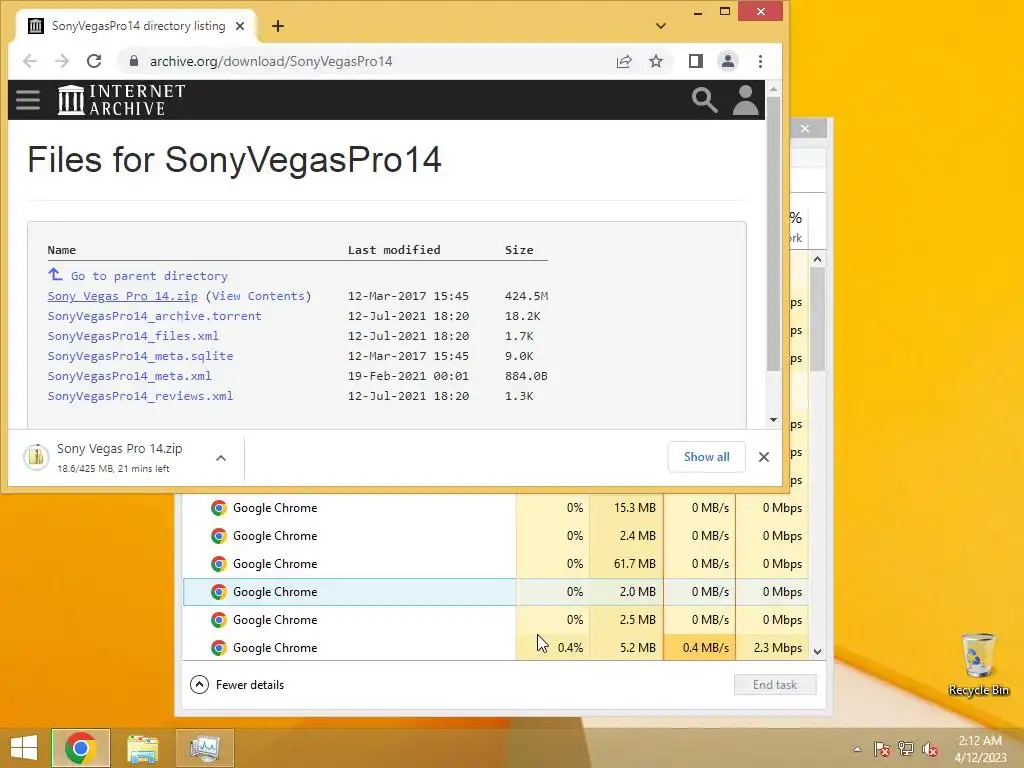Open Chrome three-dot menu

(760, 61)
